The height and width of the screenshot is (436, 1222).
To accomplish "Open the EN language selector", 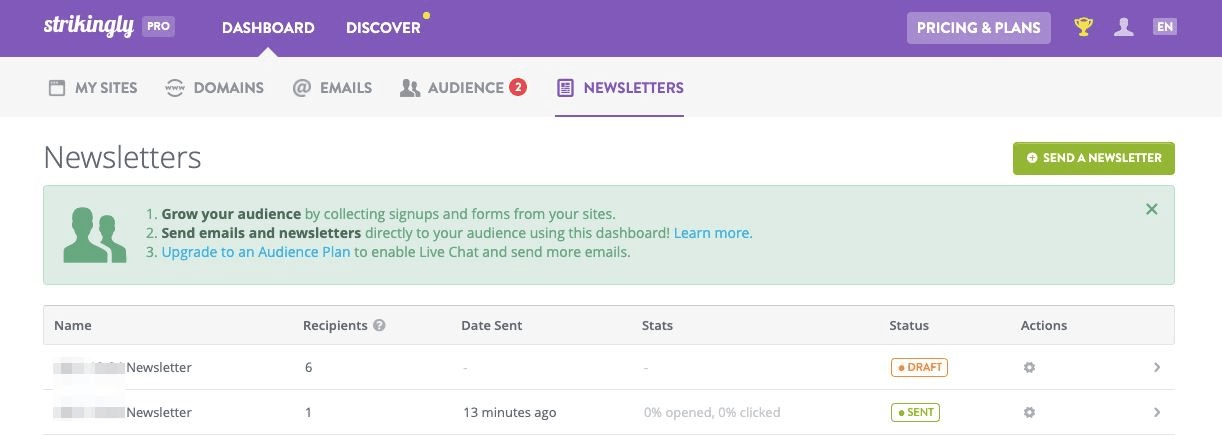I will click(1164, 27).
